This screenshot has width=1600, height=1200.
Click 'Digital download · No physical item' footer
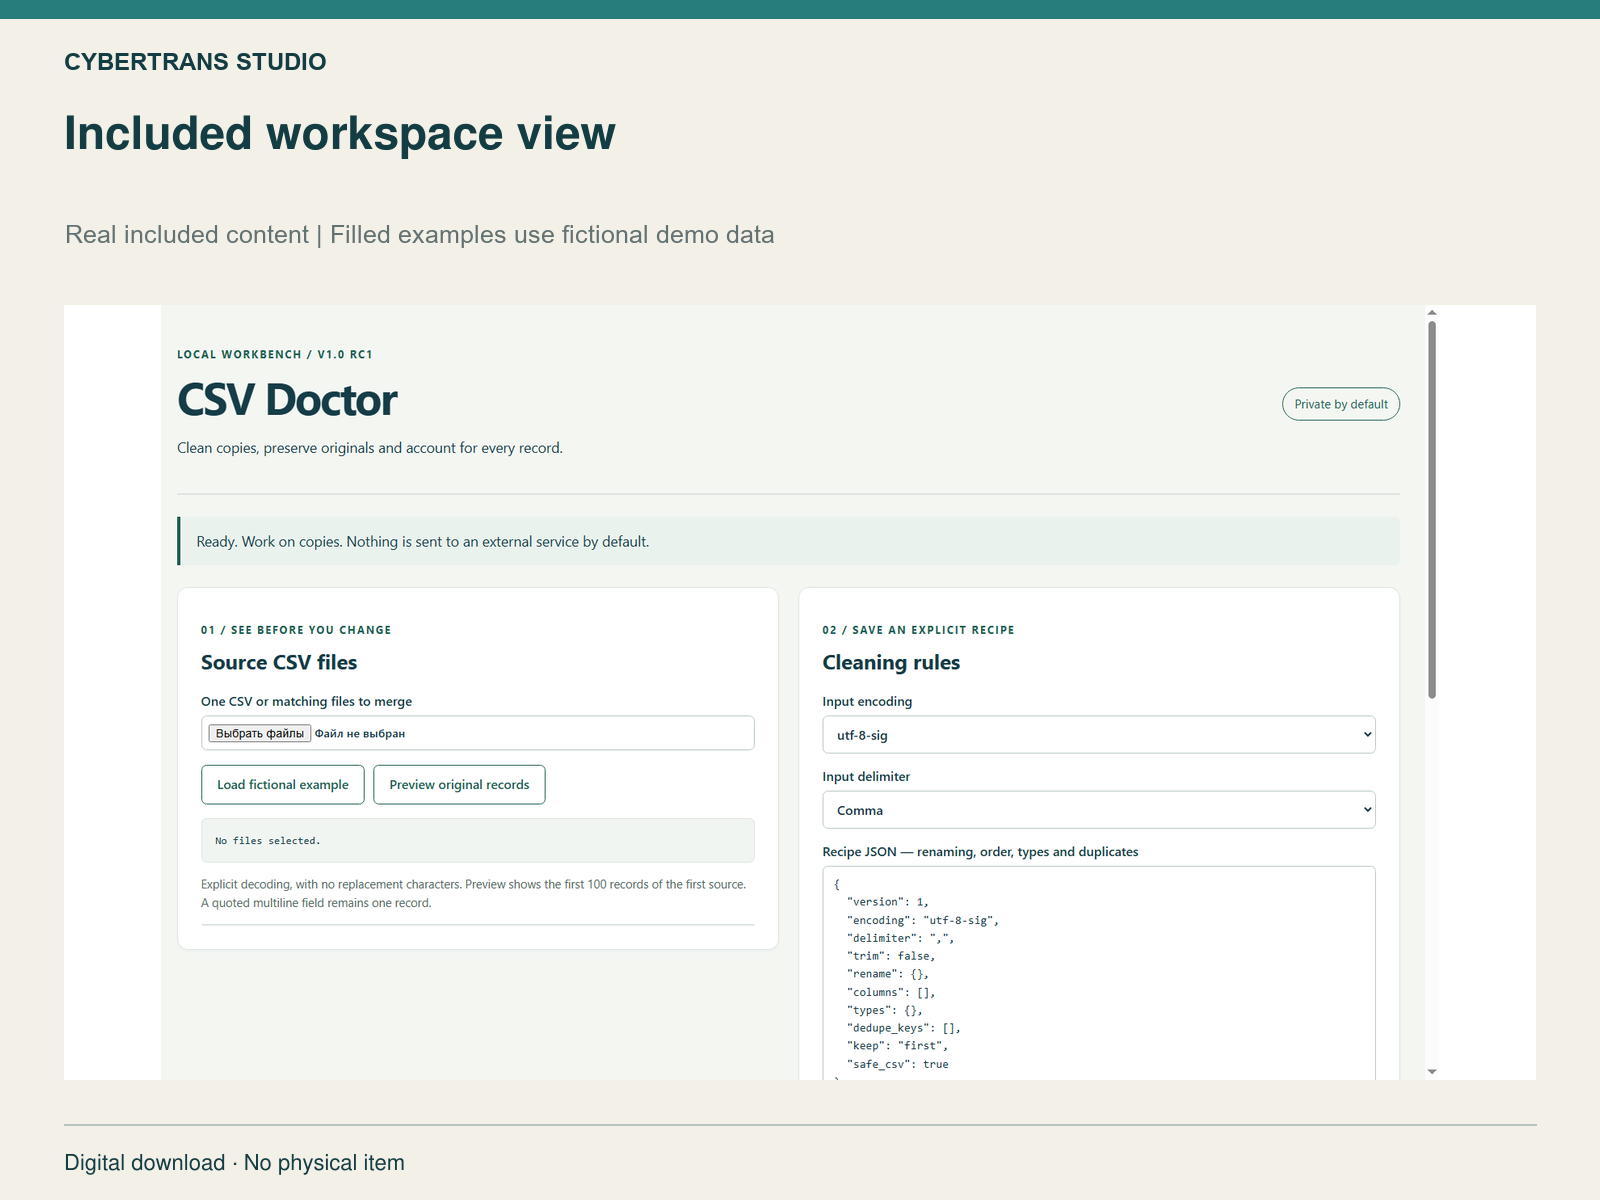[234, 1163]
